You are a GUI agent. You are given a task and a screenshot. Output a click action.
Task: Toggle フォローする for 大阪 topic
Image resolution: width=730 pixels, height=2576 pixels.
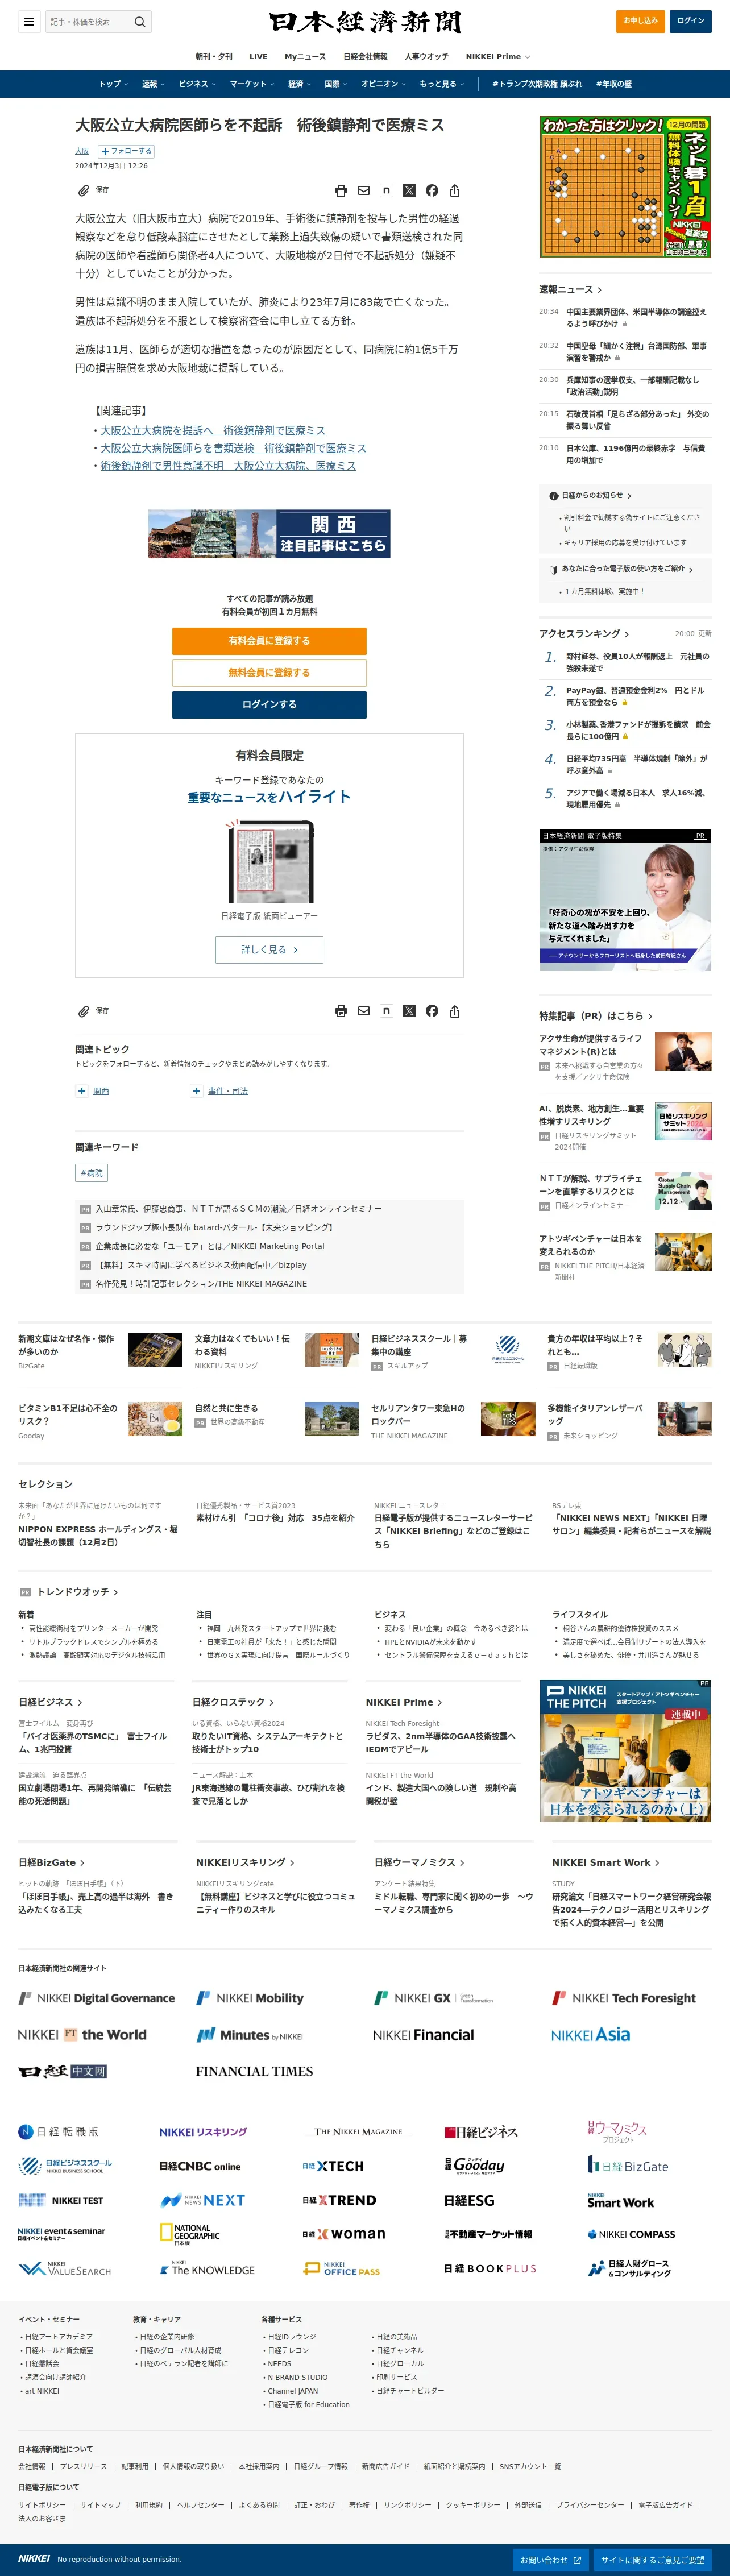coord(126,151)
